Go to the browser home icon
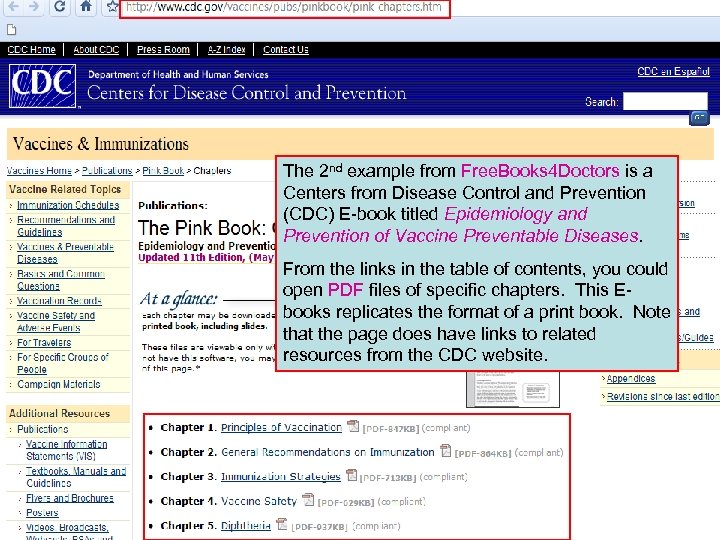This screenshot has width=720, height=540. tap(86, 6)
